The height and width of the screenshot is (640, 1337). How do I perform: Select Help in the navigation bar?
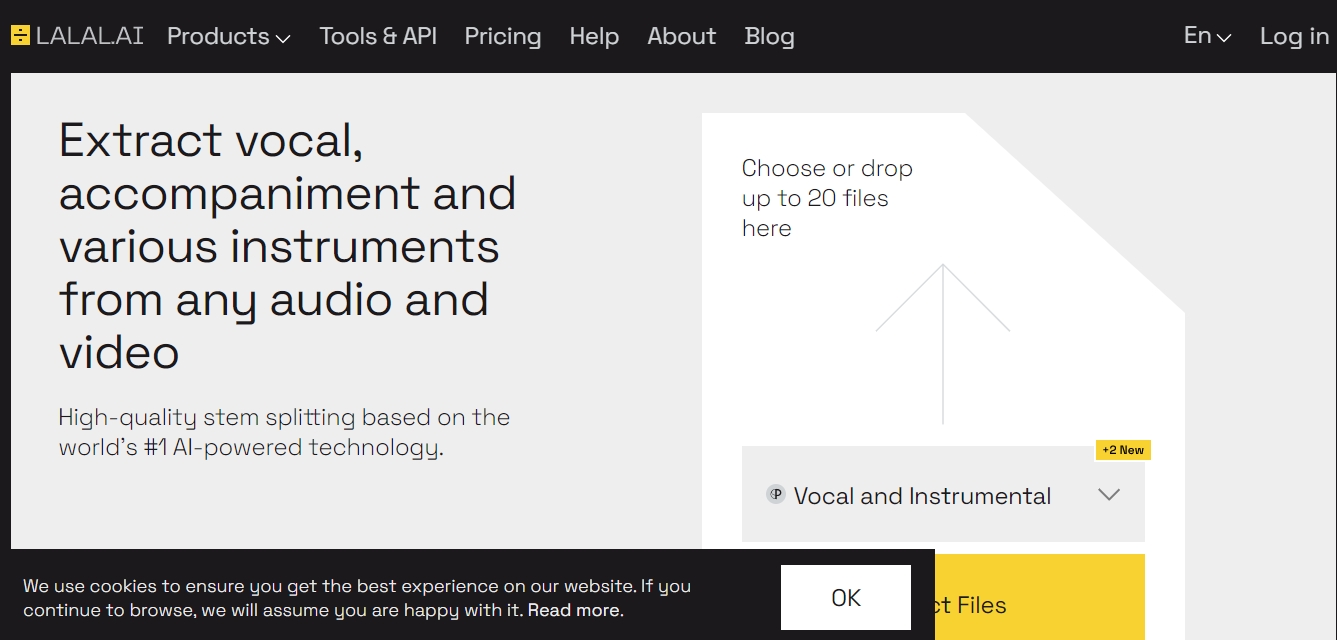[x=594, y=37]
